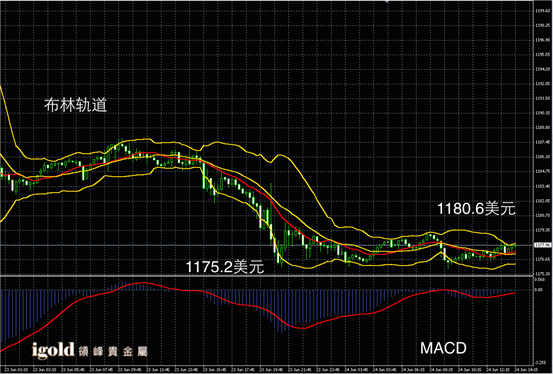The image size is (553, 374).
Task: Click the 1199.60 price axis label
Action: point(542,11)
